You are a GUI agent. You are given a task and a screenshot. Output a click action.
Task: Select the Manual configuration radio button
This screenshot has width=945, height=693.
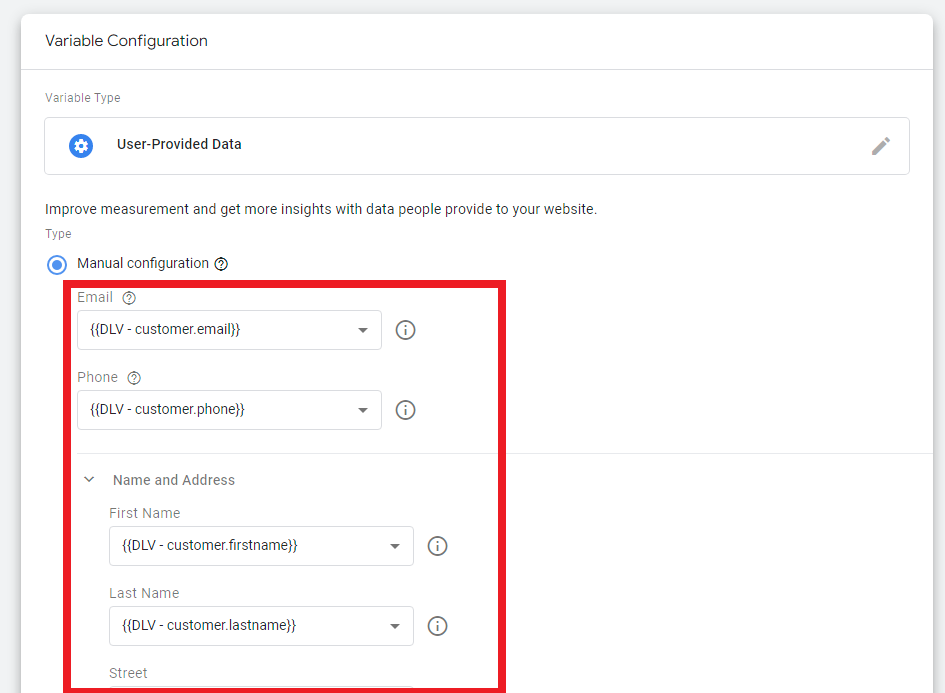[57, 265]
